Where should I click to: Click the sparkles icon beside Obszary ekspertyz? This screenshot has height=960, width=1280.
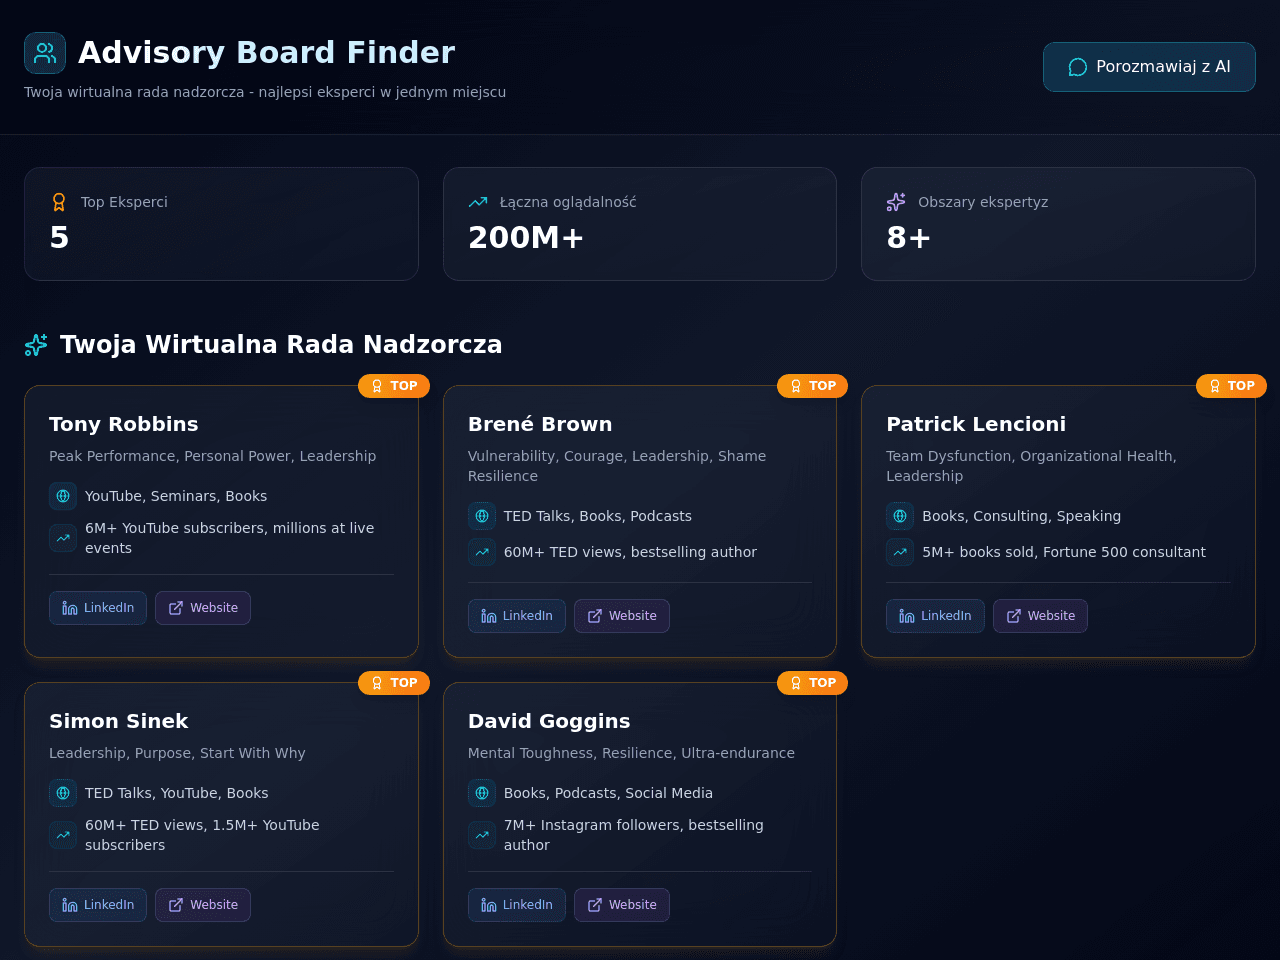click(896, 202)
